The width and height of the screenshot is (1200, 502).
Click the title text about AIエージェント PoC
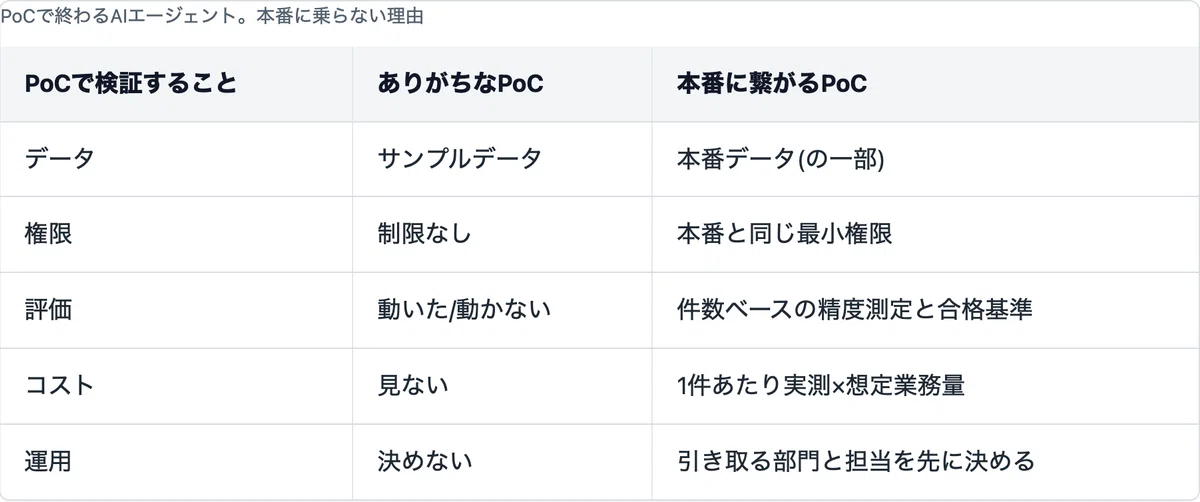(x=212, y=18)
